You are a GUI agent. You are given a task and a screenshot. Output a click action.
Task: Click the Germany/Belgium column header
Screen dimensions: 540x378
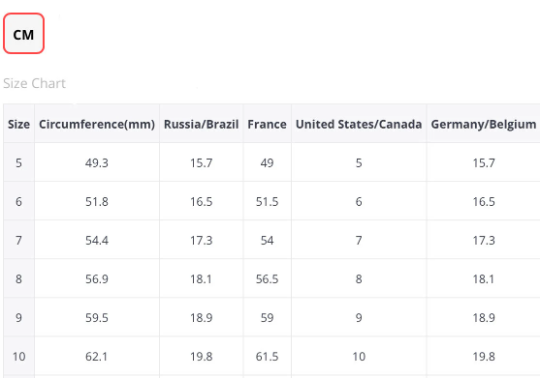click(484, 124)
